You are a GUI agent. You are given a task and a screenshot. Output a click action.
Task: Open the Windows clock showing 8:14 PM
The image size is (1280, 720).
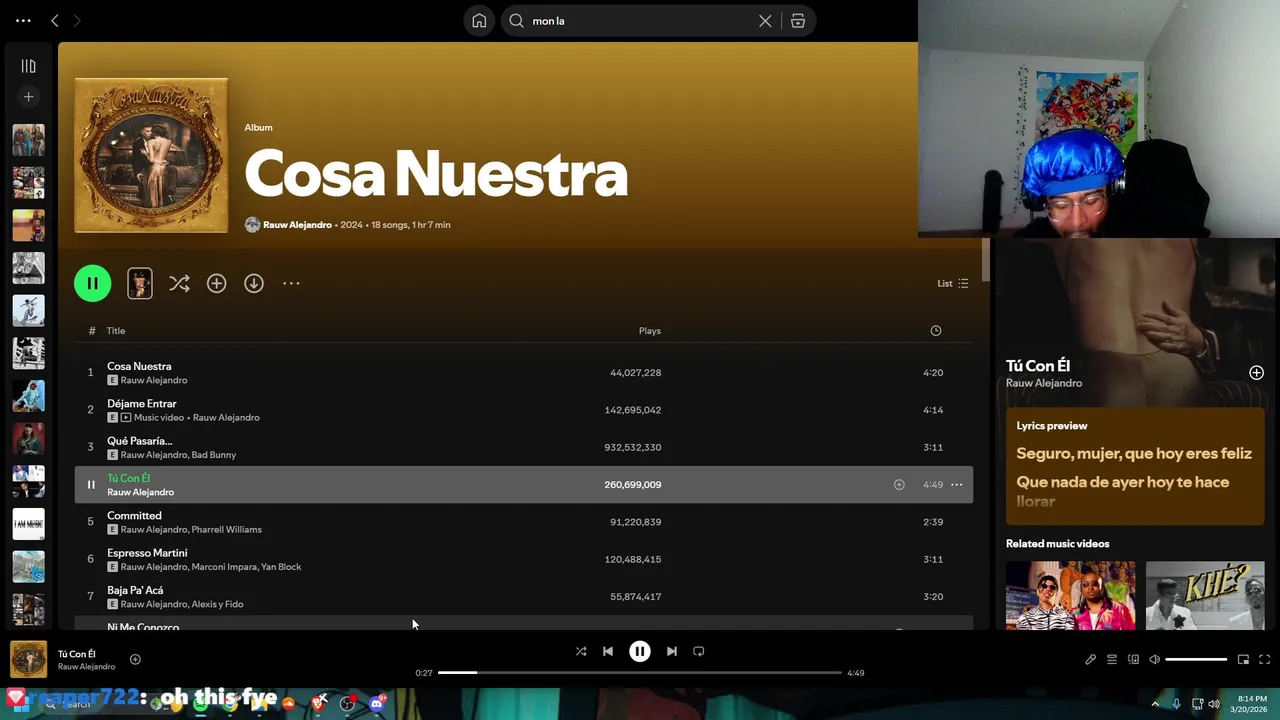[x=1252, y=704]
